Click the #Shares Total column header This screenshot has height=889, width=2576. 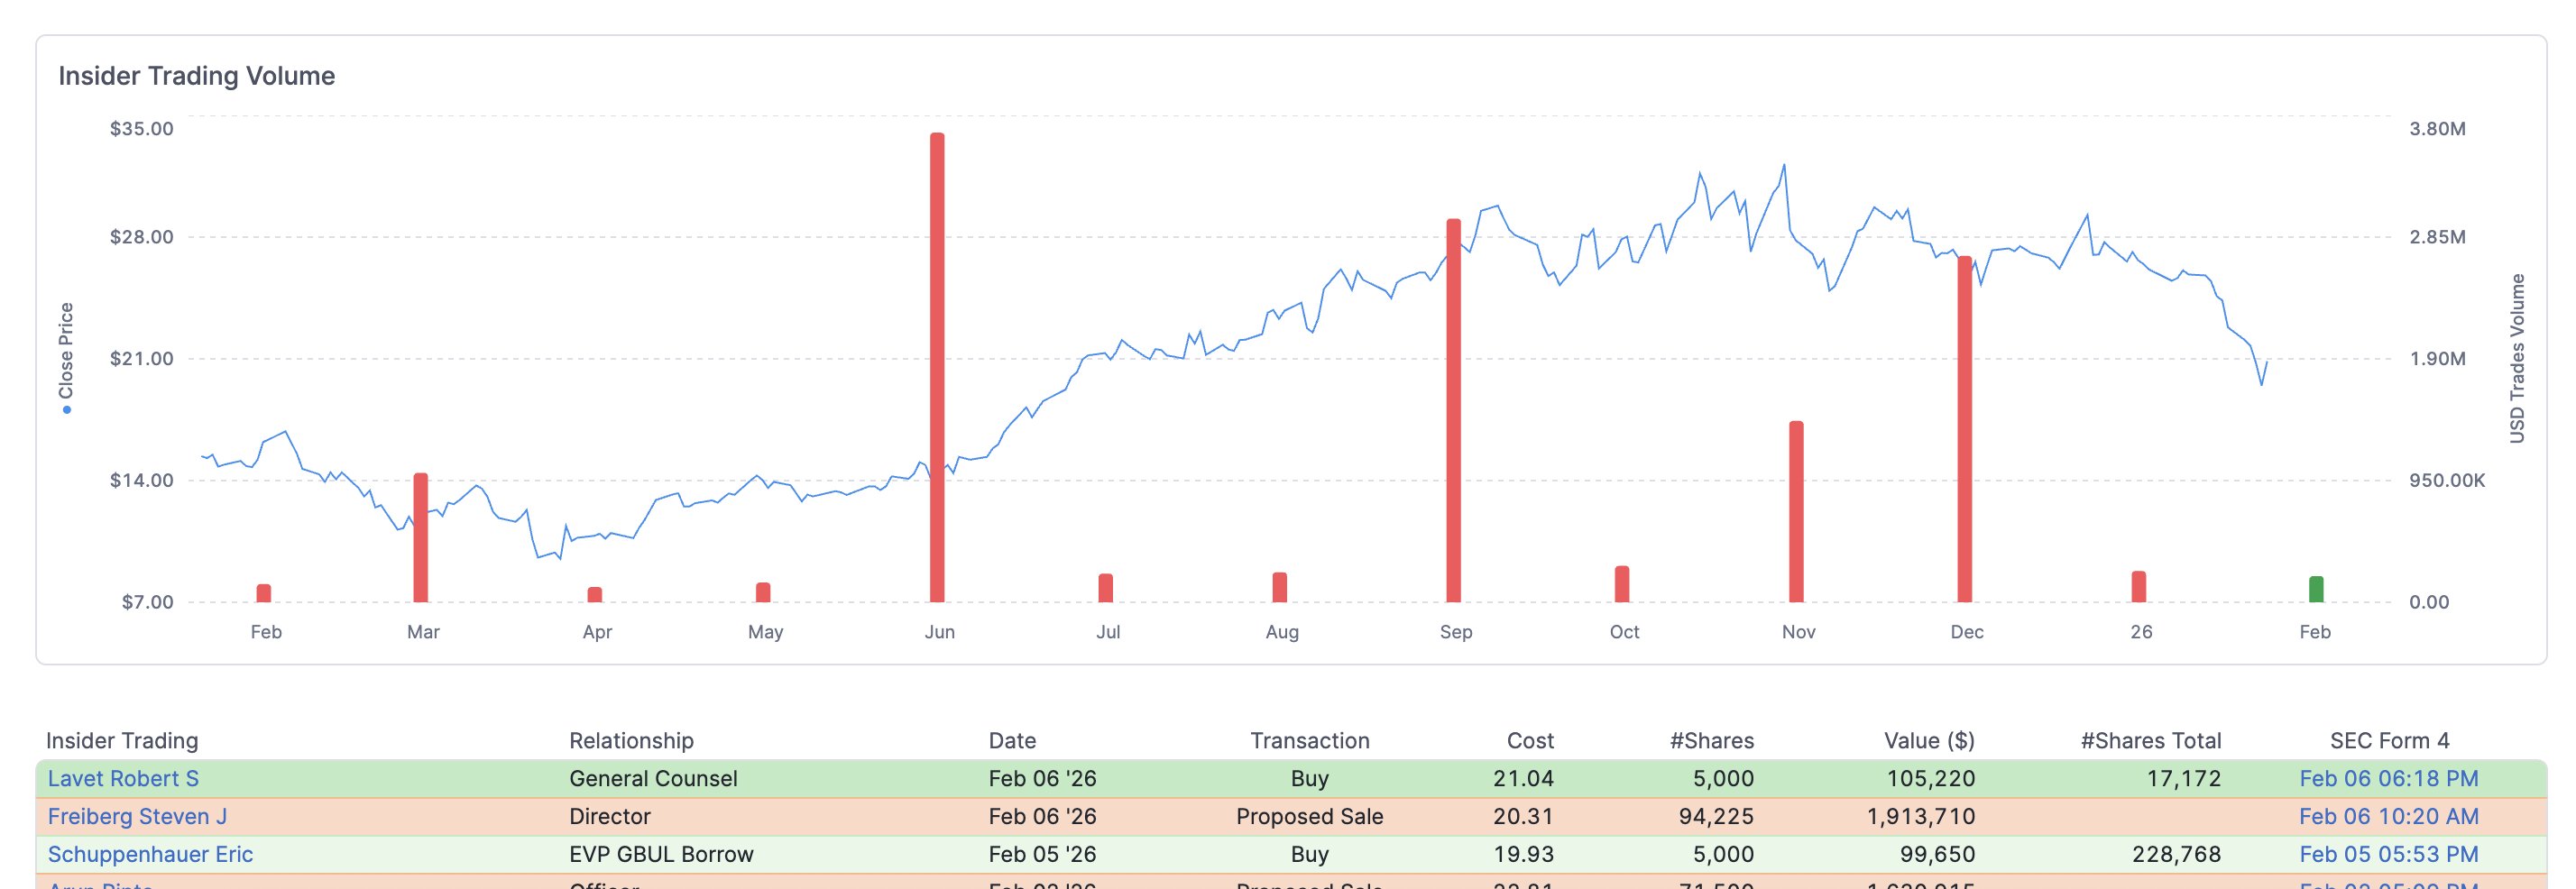click(2150, 740)
